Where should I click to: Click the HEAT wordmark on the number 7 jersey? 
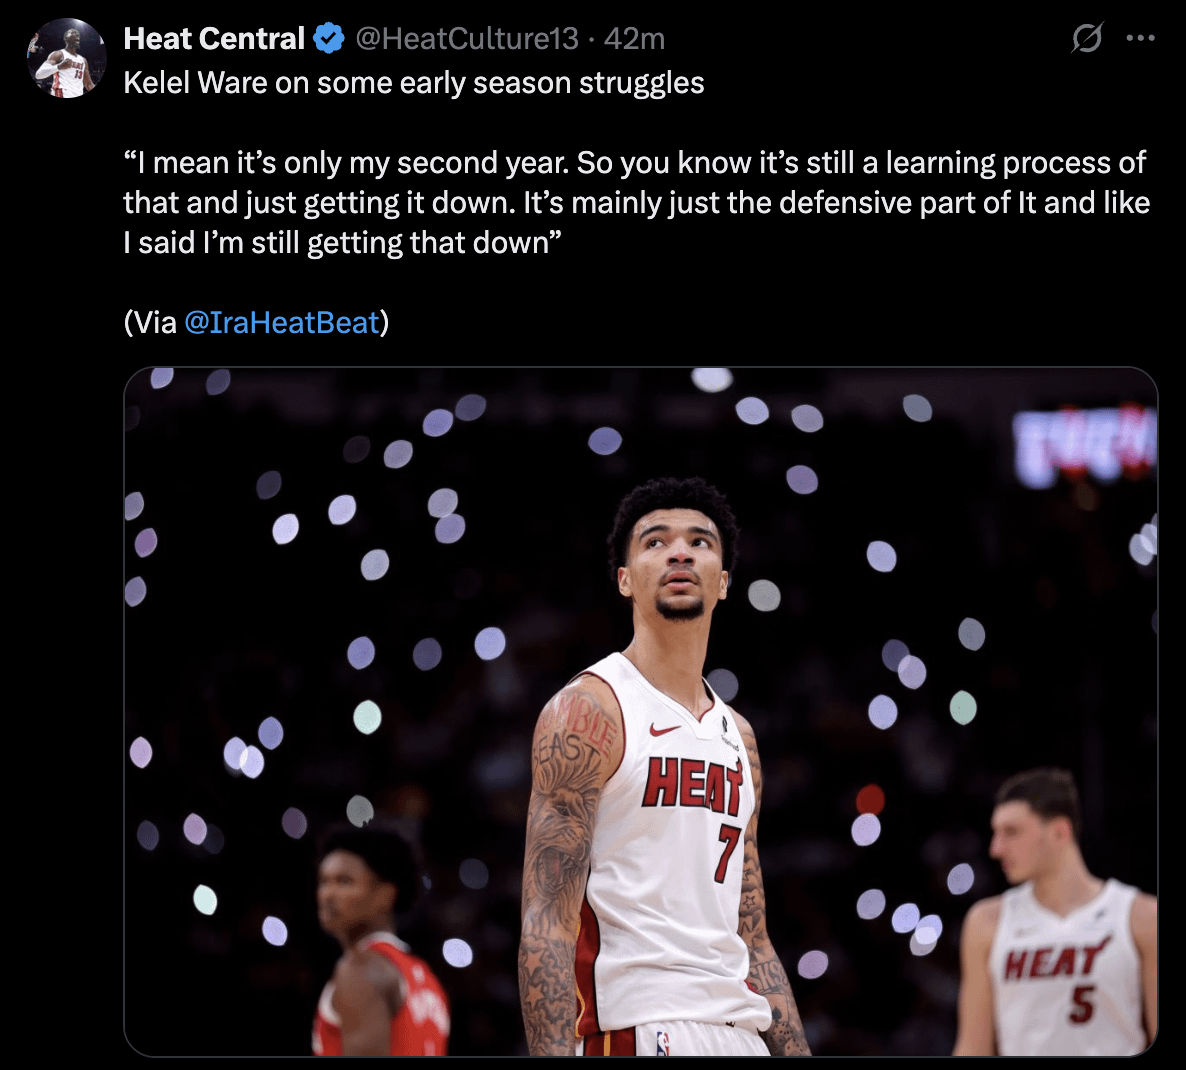[x=692, y=785]
